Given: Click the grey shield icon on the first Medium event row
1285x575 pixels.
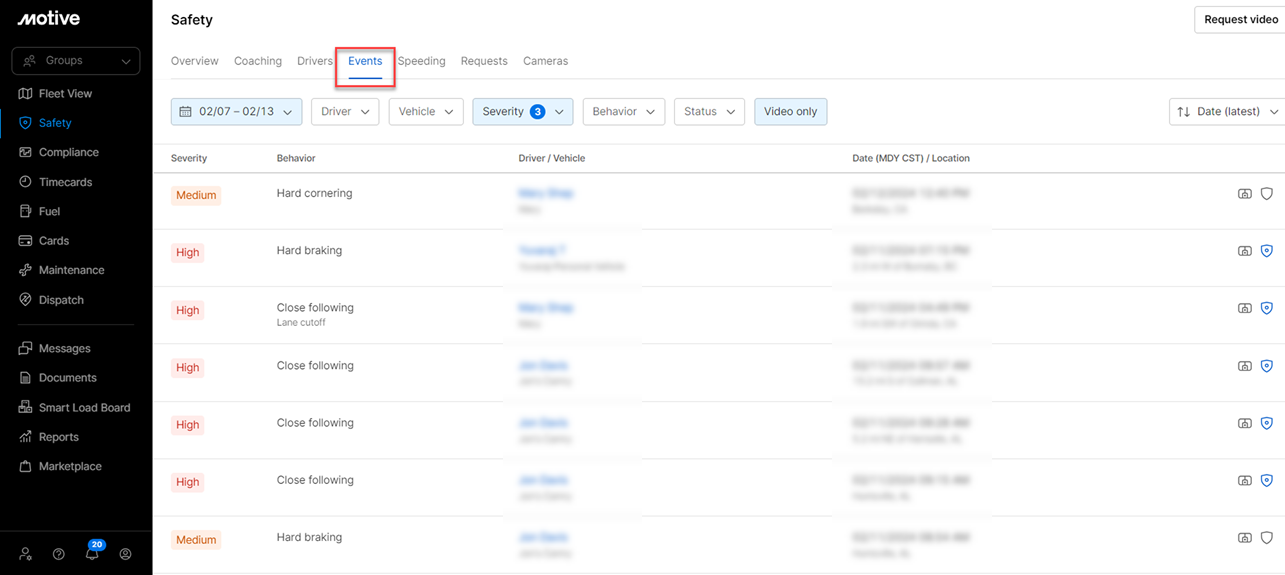Looking at the screenshot, I should click(x=1266, y=194).
